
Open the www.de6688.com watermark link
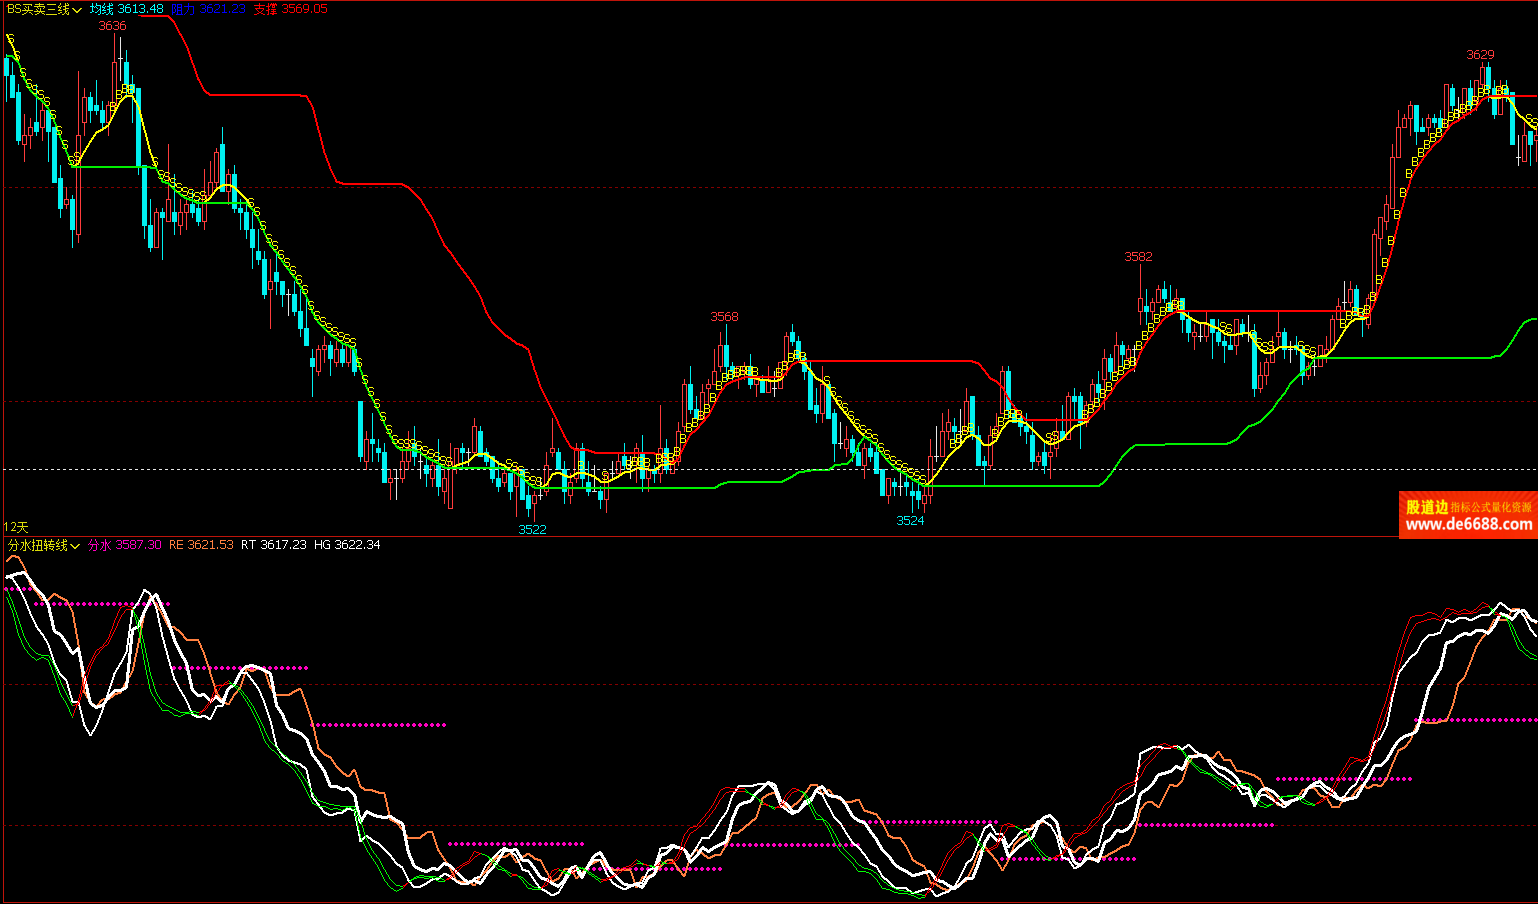click(x=1468, y=524)
